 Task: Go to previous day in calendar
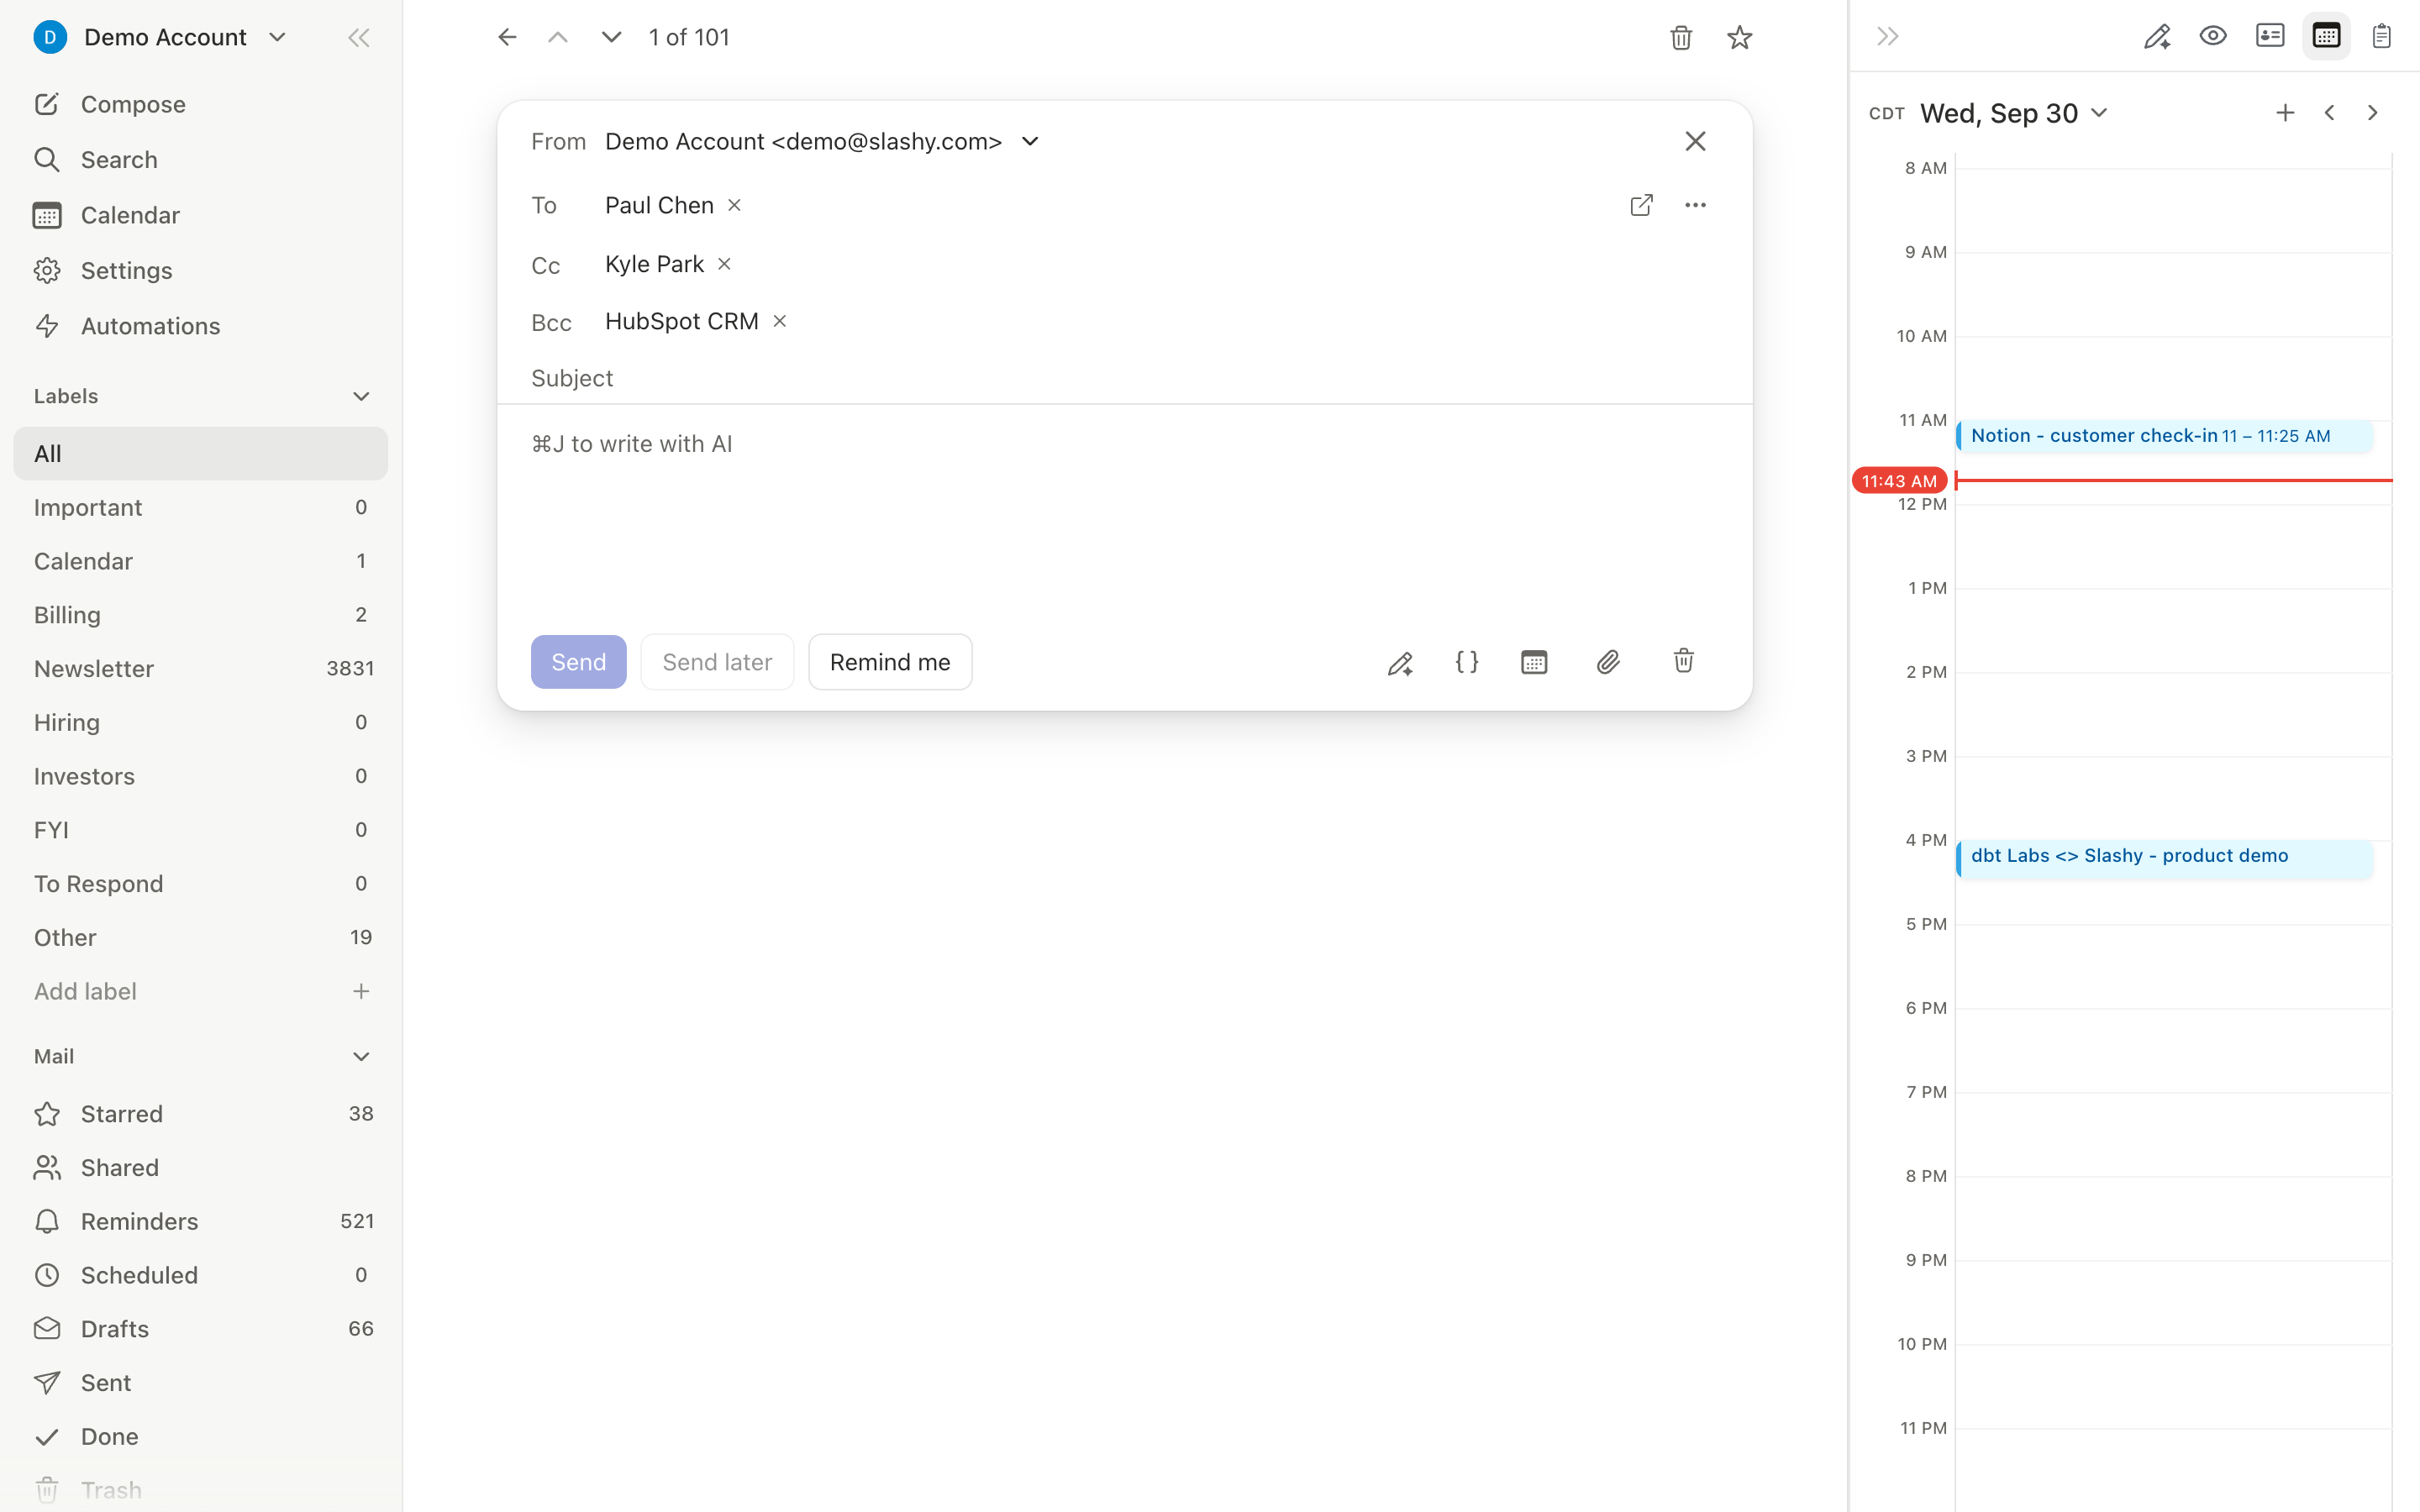[2329, 113]
